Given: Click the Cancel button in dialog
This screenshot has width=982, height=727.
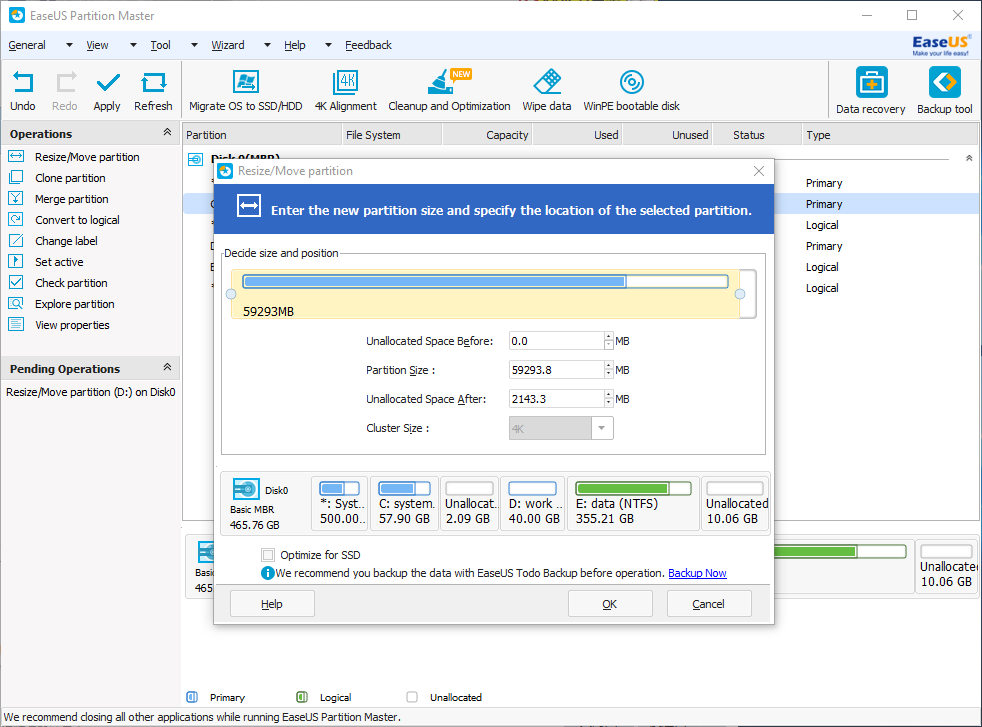Looking at the screenshot, I should pos(709,604).
